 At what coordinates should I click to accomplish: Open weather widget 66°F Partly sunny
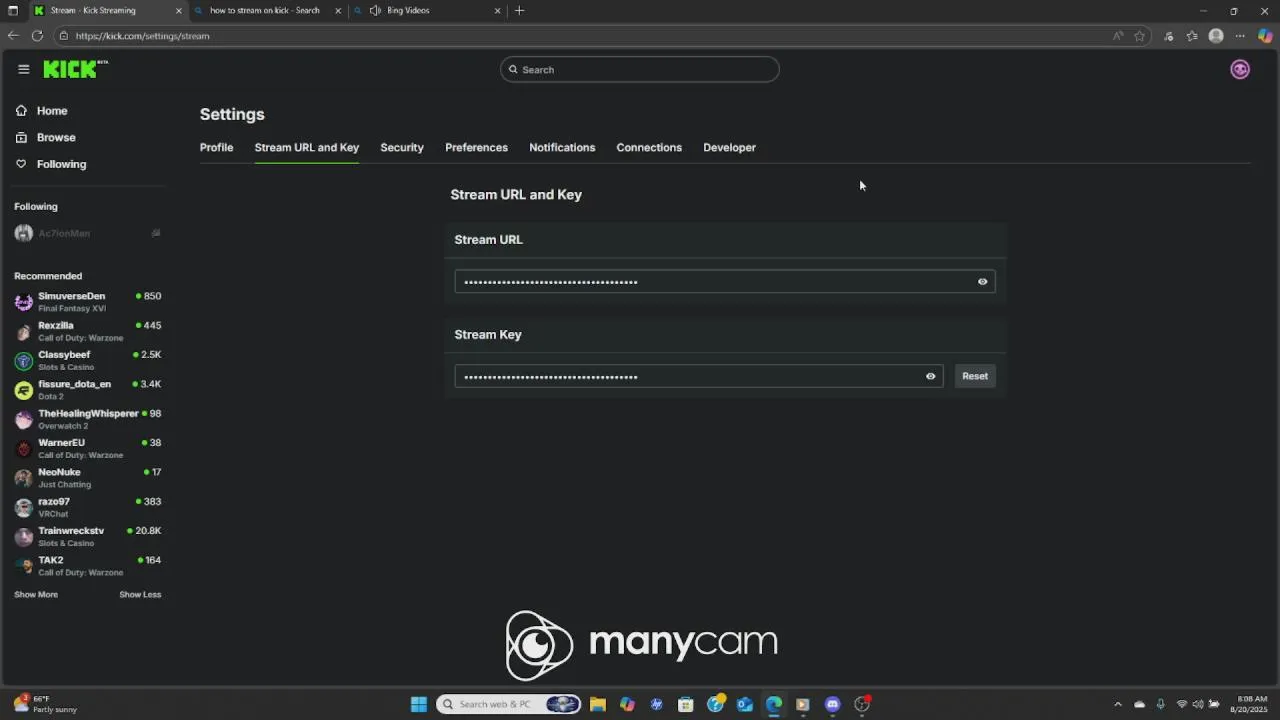click(x=45, y=704)
